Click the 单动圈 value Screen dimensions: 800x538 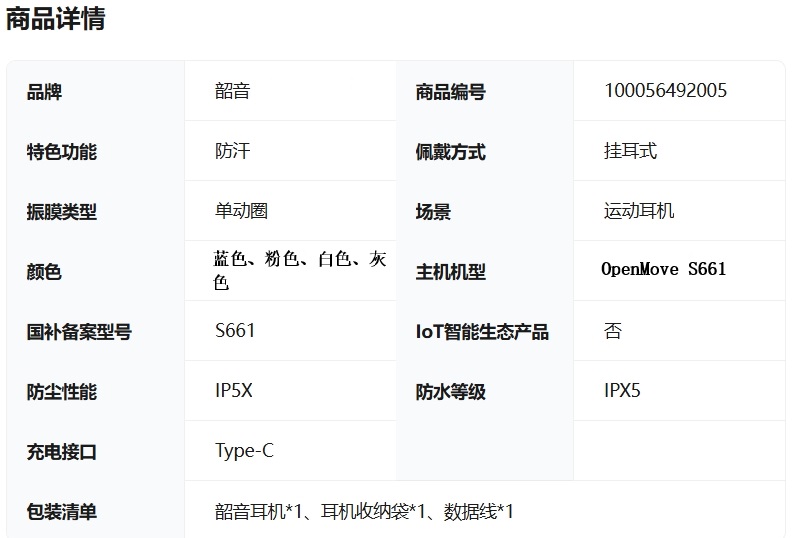(x=241, y=211)
